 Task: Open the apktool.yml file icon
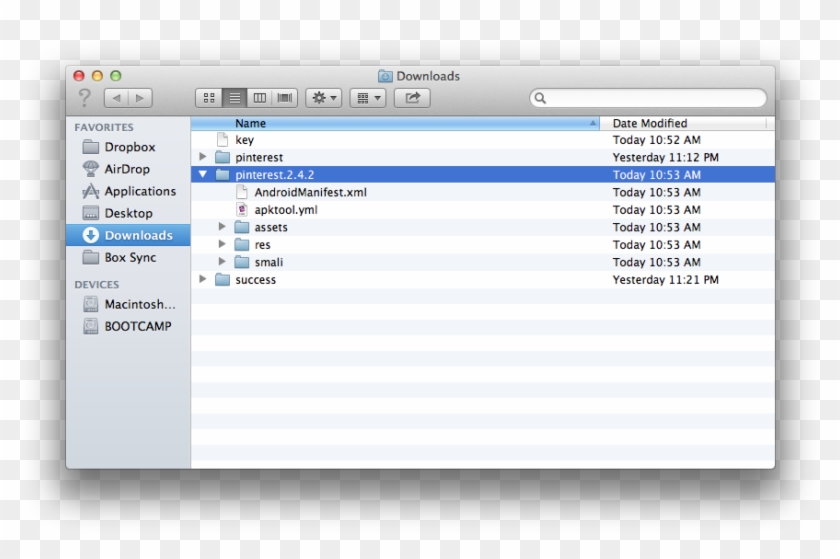(242, 210)
